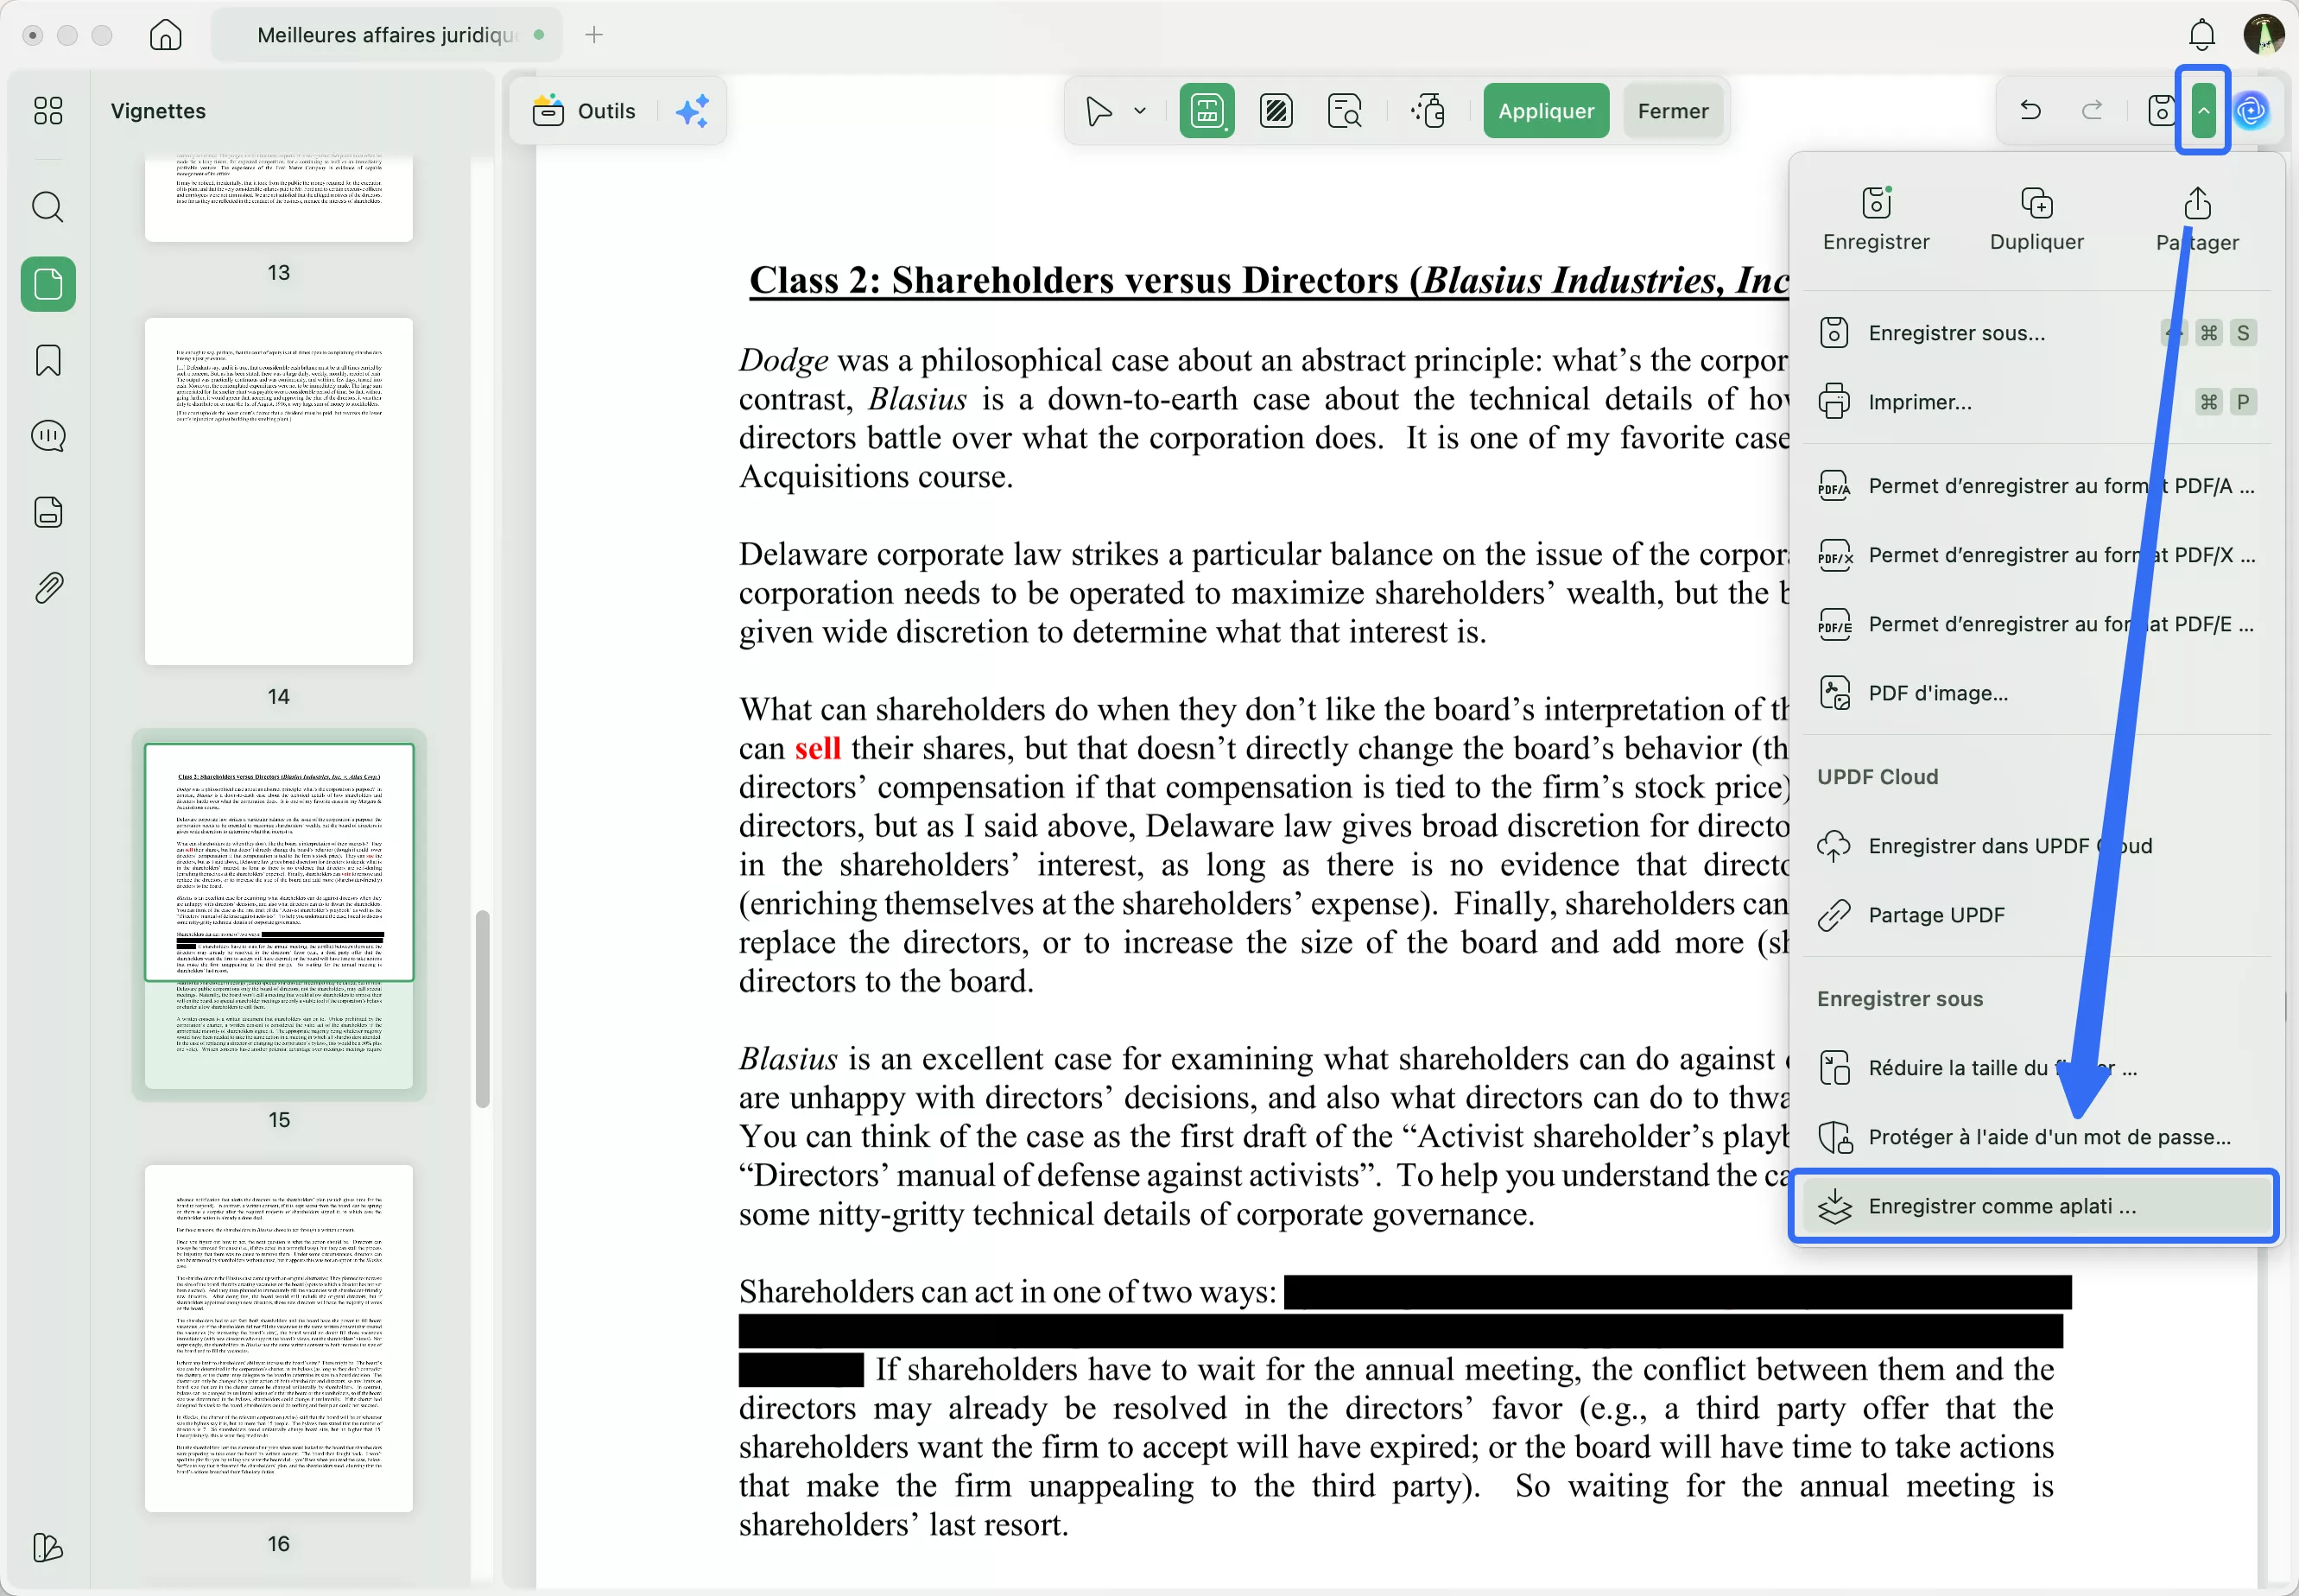This screenshot has width=2299, height=1596.
Task: Open the Outils tools menu
Action: 585,111
